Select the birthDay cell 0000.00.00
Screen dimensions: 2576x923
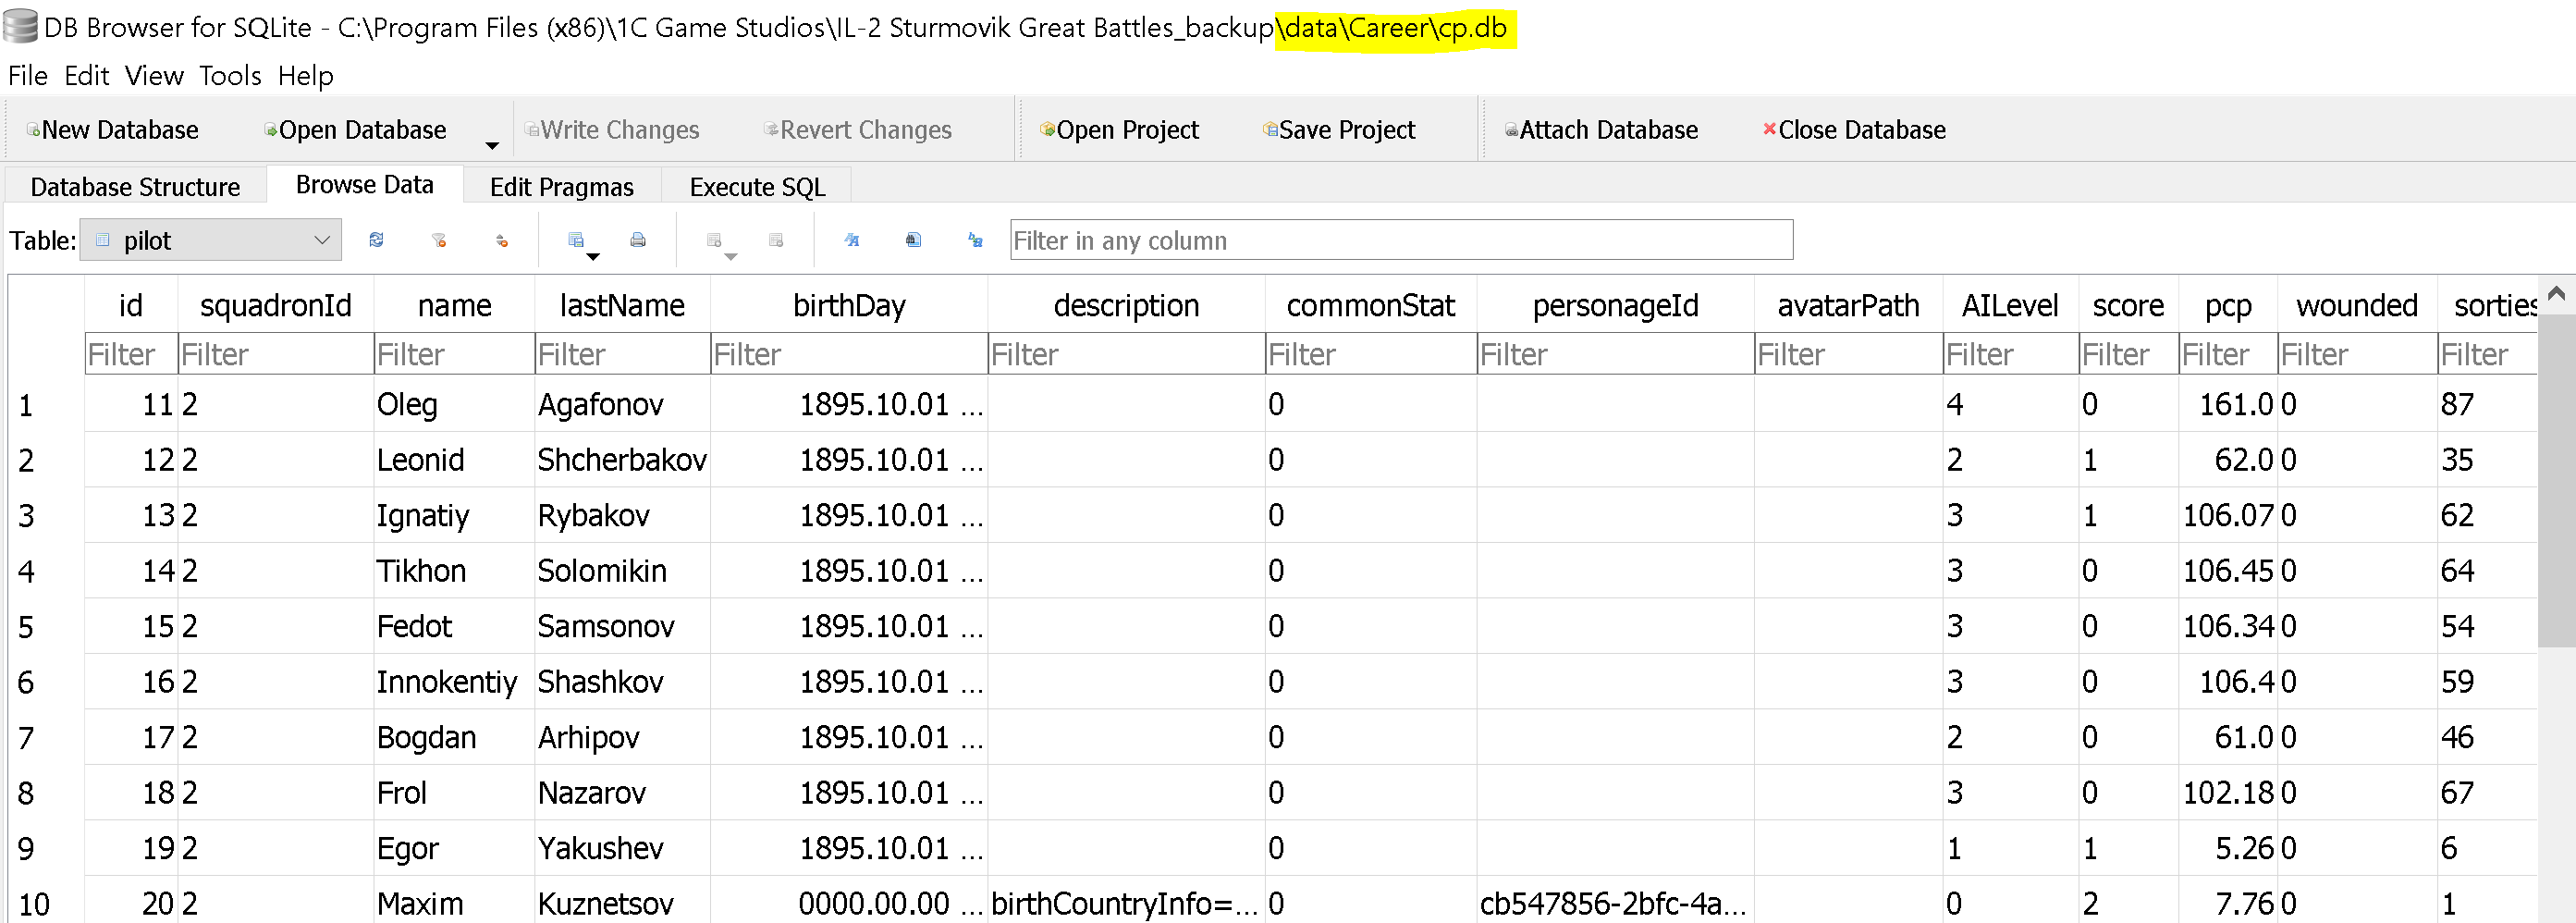coord(849,904)
